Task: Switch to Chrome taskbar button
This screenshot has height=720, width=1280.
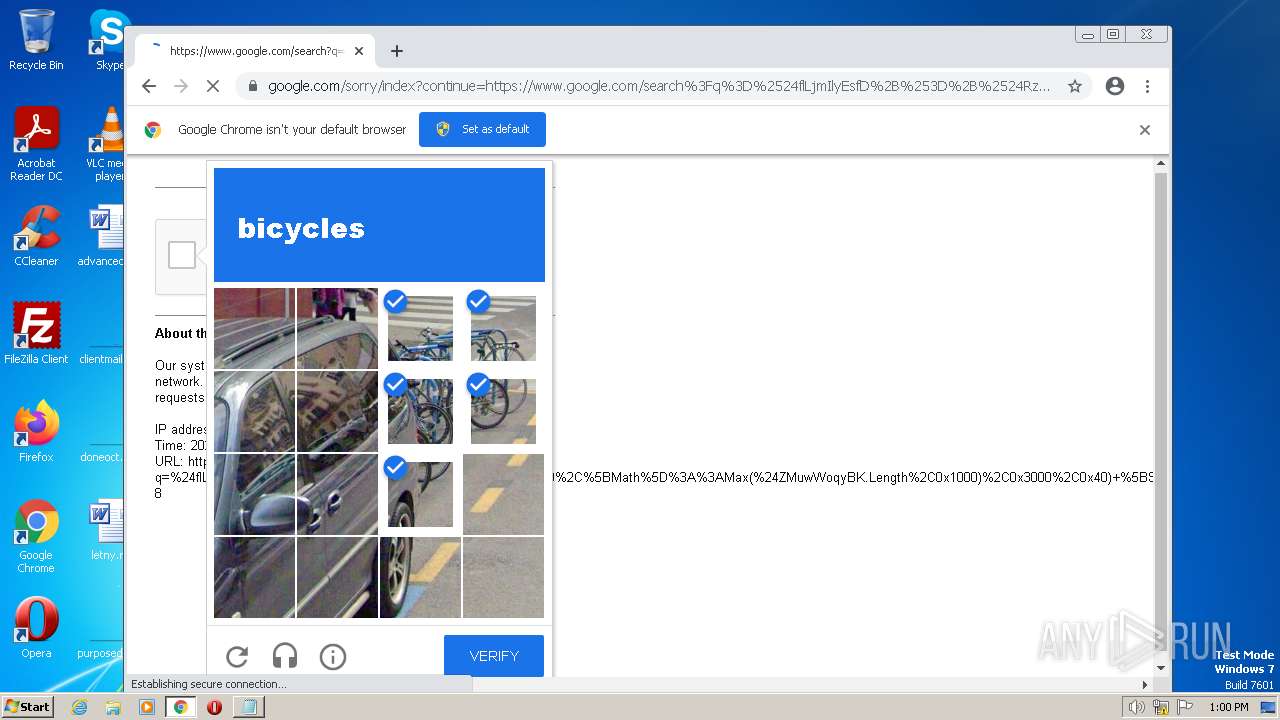Action: (180, 707)
